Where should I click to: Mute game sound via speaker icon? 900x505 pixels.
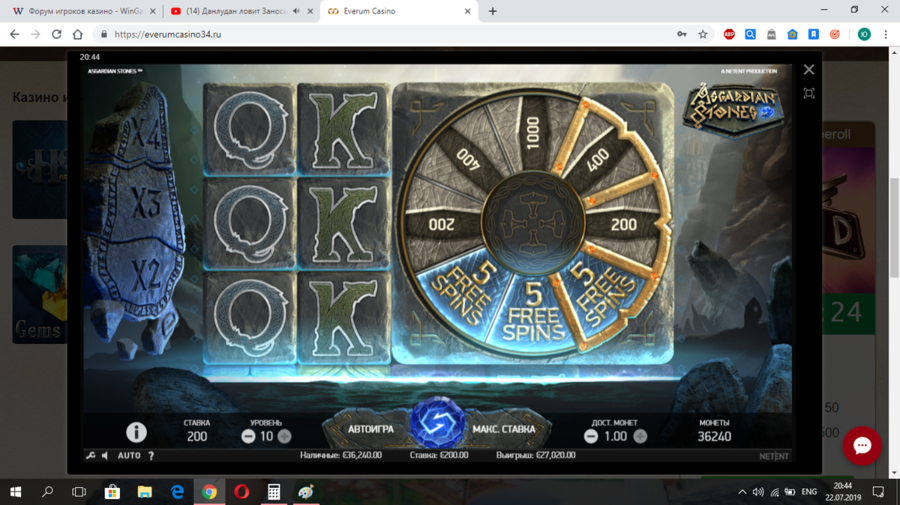click(x=104, y=456)
